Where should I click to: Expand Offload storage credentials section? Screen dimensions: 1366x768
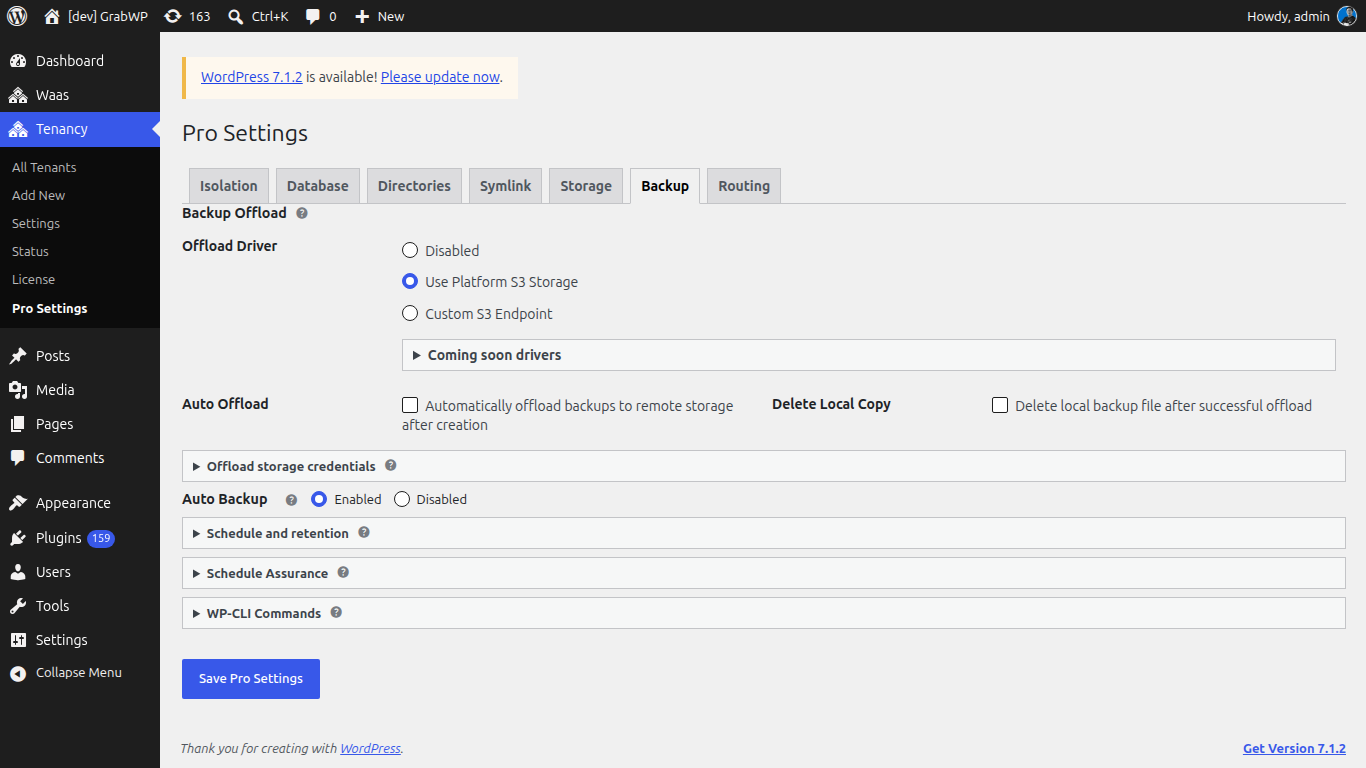(763, 466)
